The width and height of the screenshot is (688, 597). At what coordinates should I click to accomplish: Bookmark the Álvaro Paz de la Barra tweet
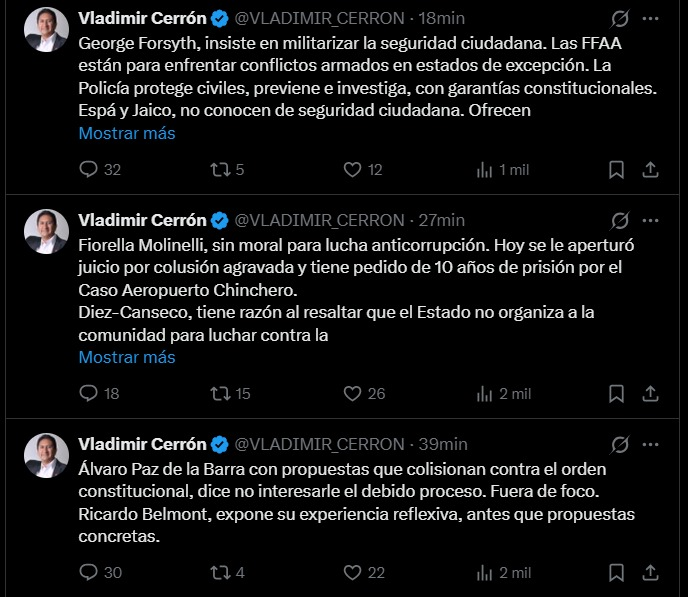tap(617, 572)
